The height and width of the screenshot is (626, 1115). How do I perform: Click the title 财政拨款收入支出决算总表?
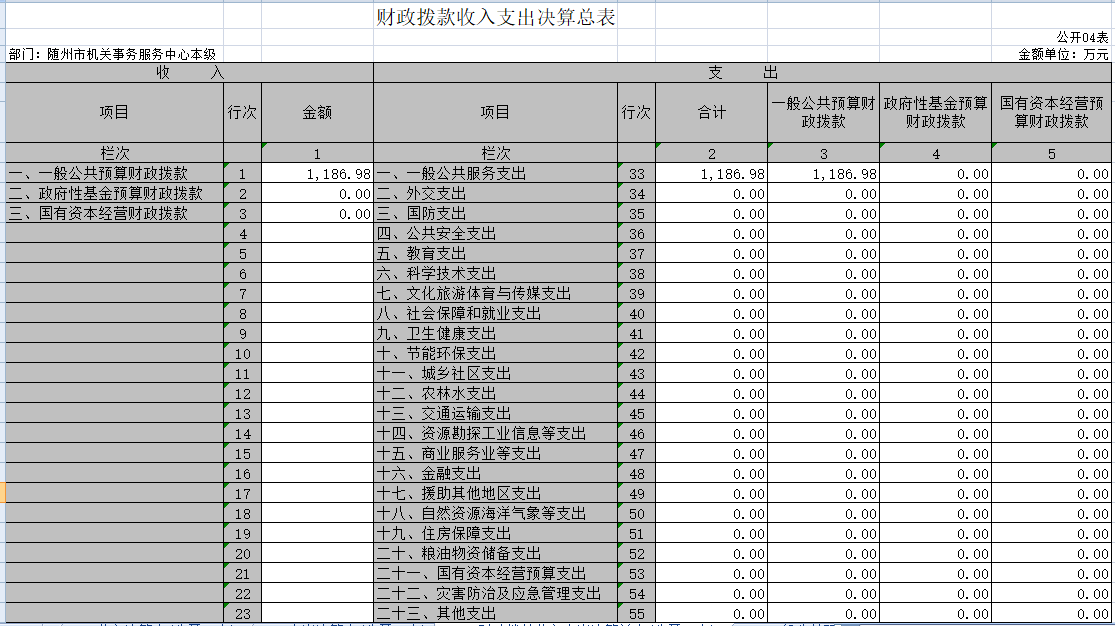coord(495,19)
